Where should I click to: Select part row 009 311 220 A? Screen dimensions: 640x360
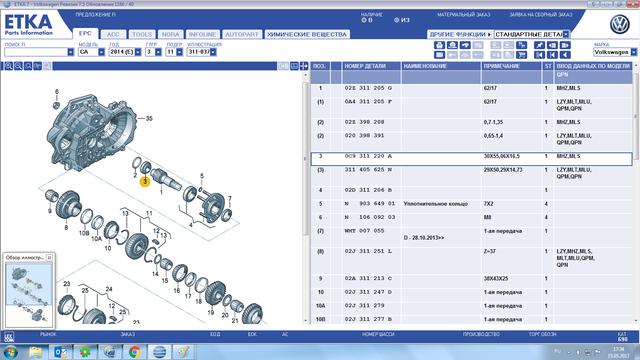click(471, 159)
